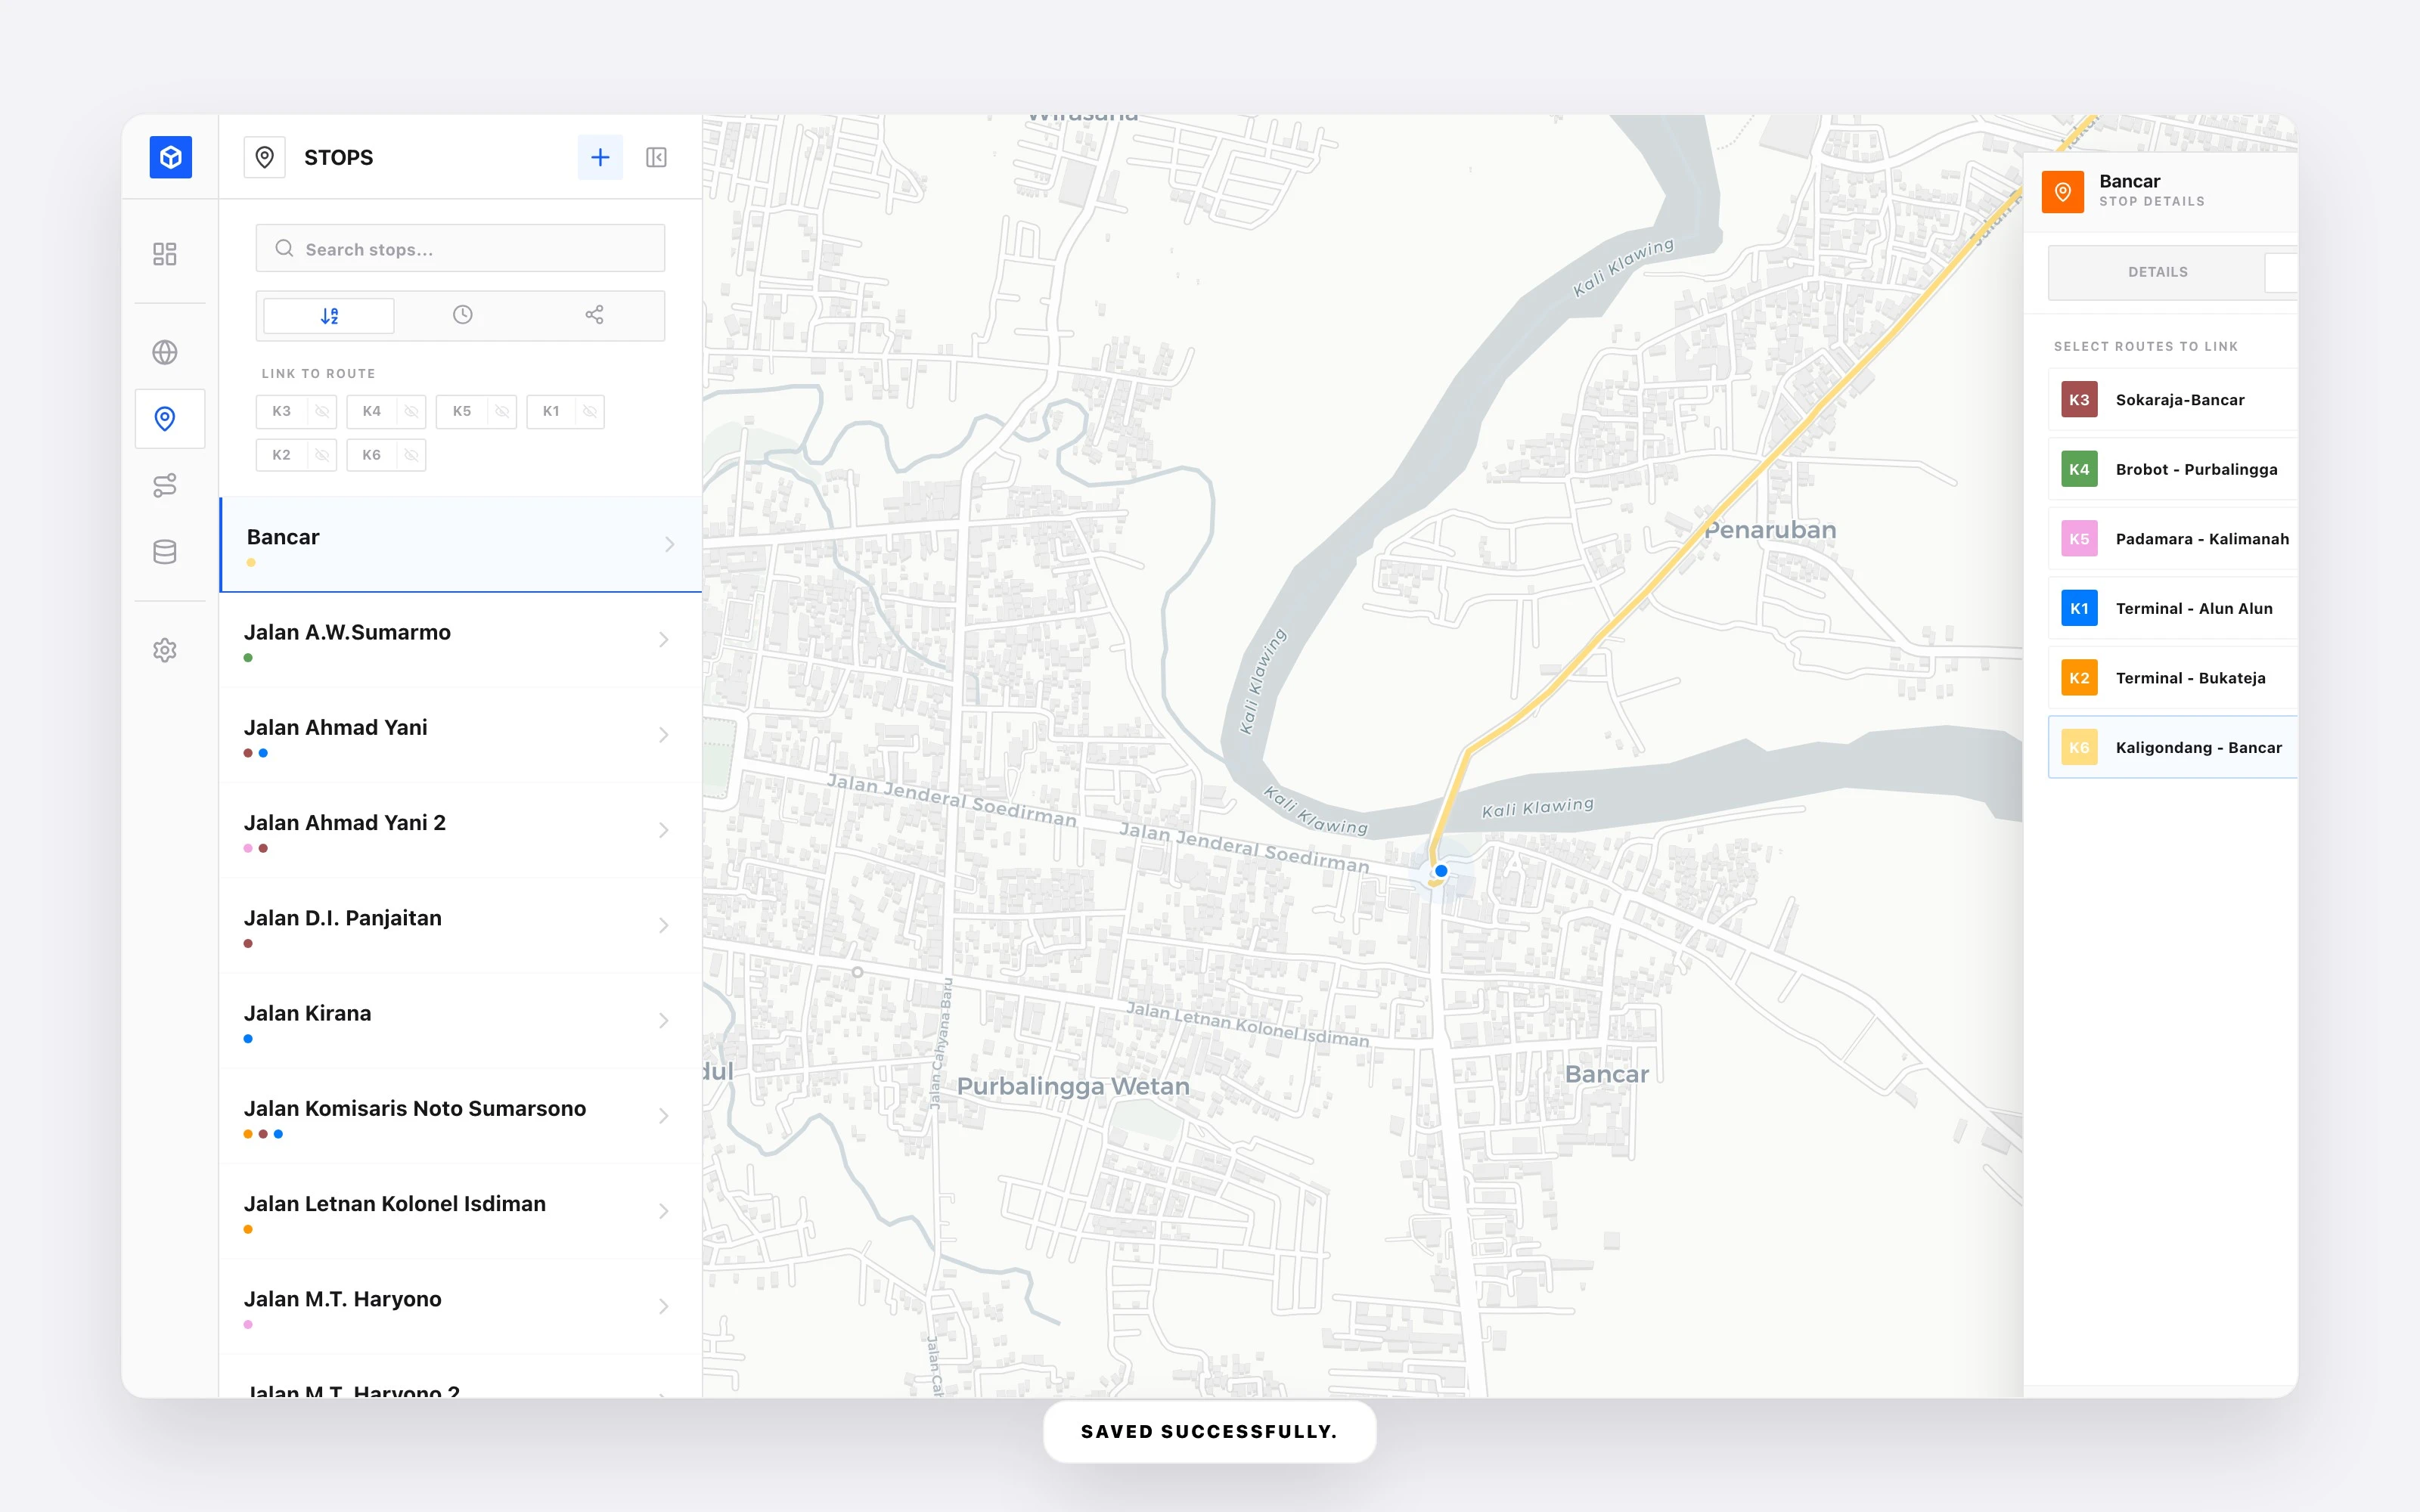2420x1512 pixels.
Task: Link route Sokaraja-Bancar to this stop
Action: point(2180,399)
